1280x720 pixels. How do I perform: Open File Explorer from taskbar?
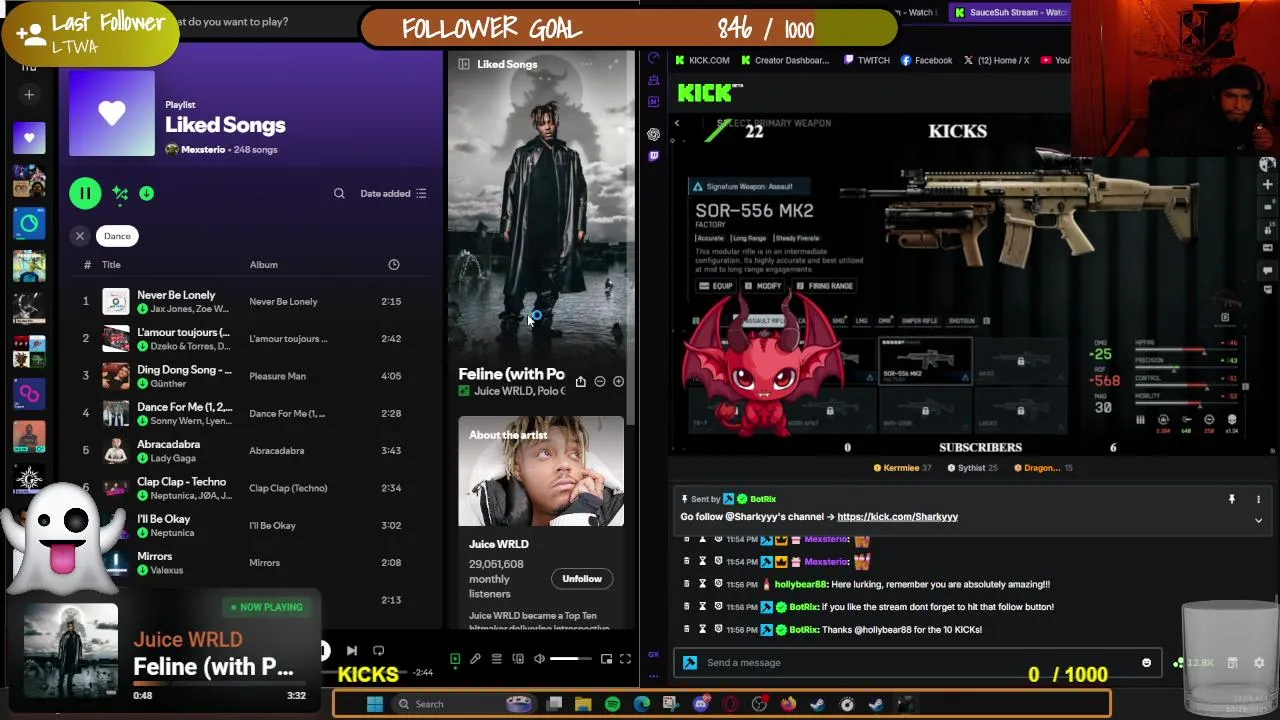(x=583, y=704)
